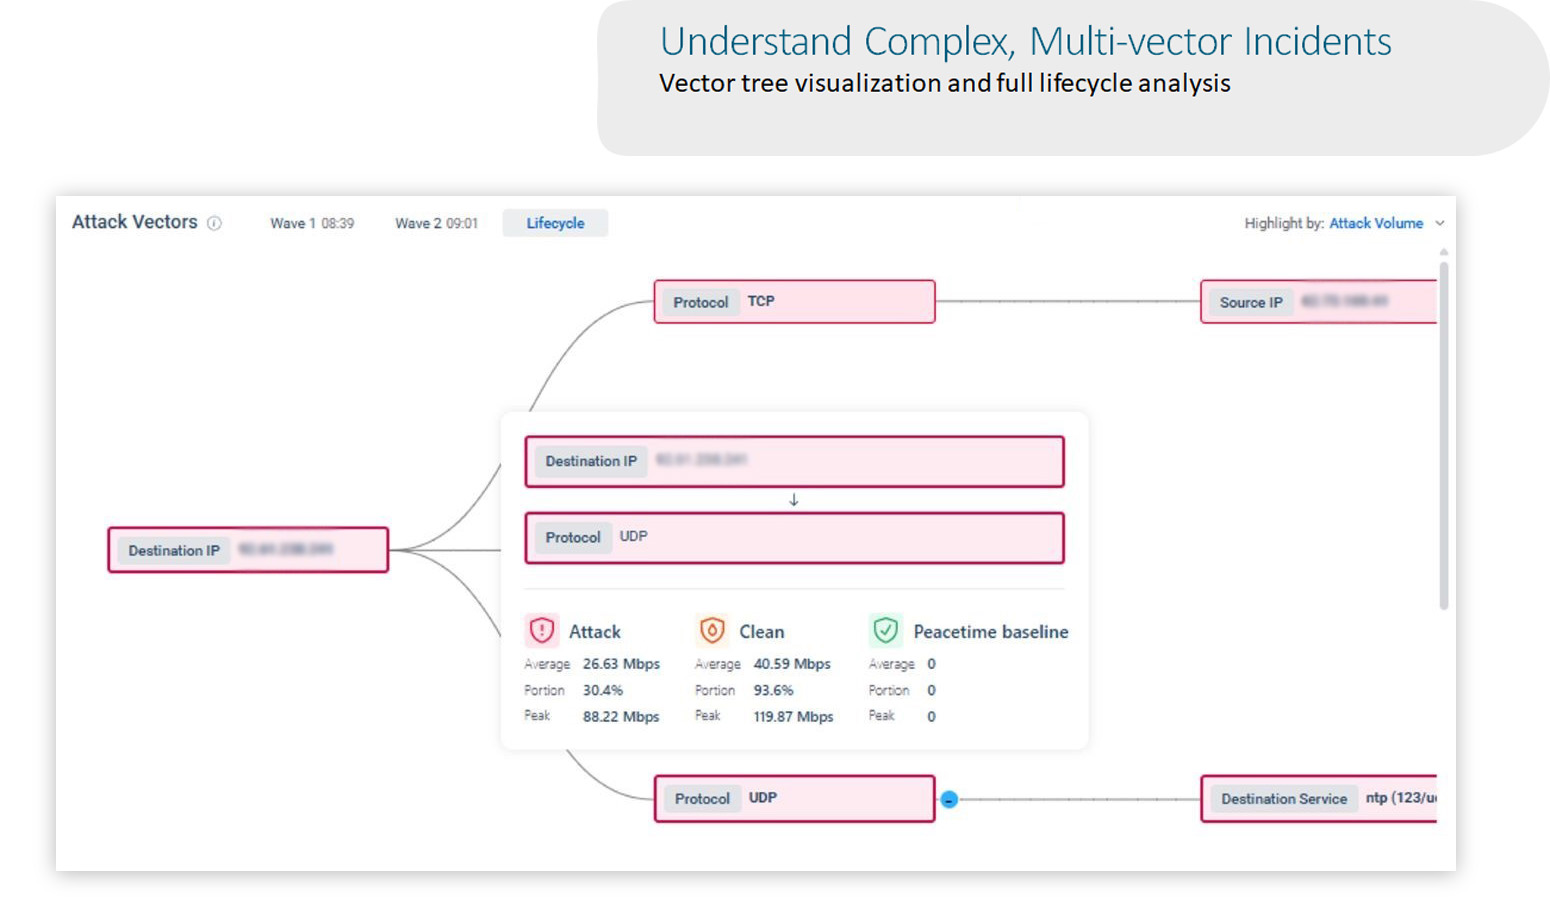Click the green Peacetime baseline shield icon

[x=885, y=630]
